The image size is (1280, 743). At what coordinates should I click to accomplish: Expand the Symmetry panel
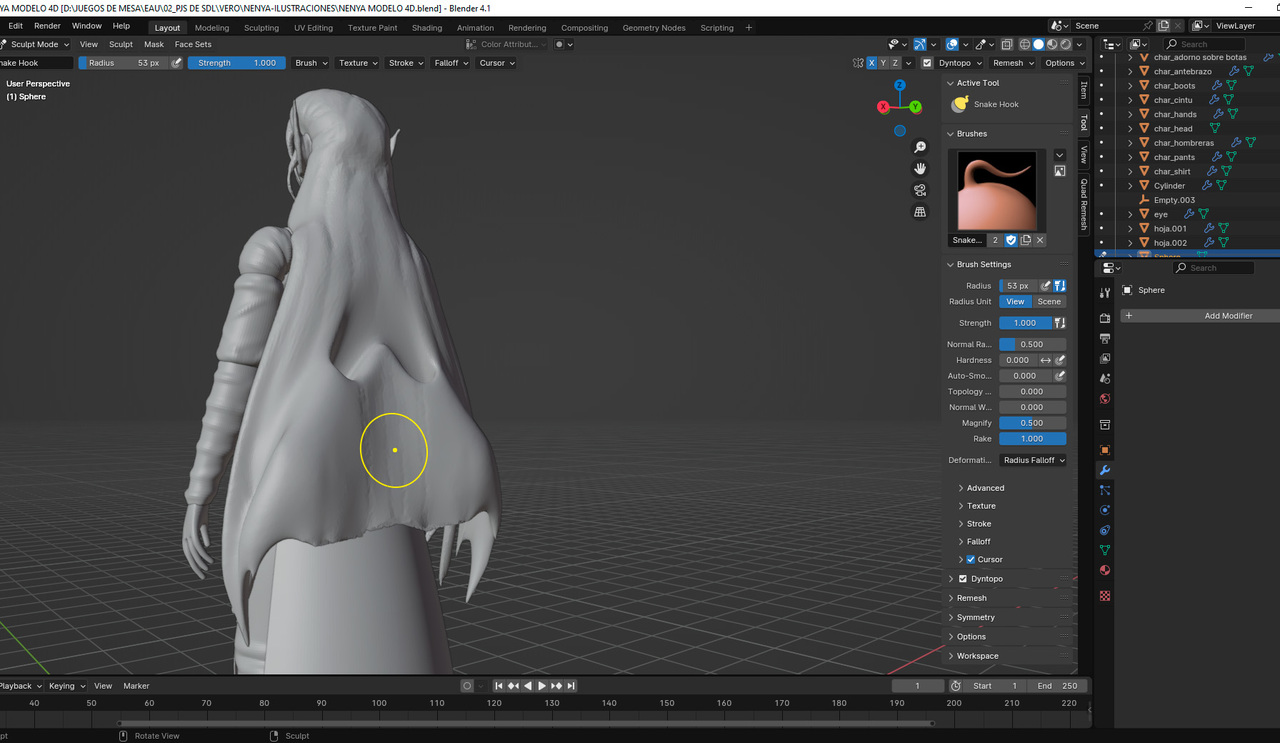(975, 617)
